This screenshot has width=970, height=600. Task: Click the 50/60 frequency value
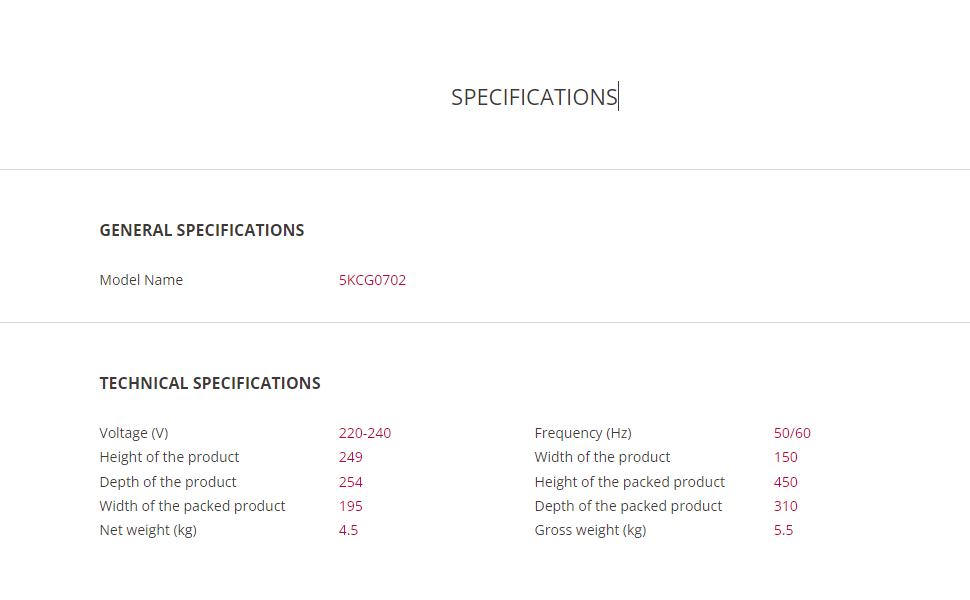(792, 433)
